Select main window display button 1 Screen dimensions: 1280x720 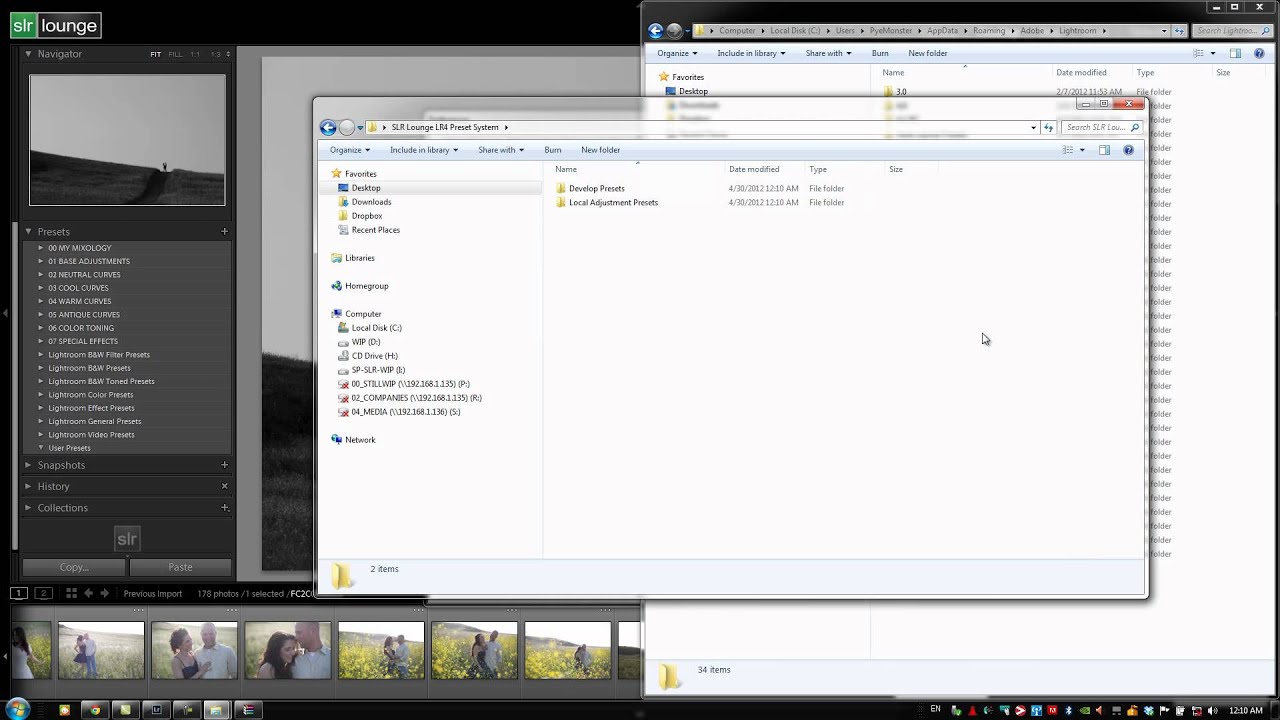coord(18,593)
